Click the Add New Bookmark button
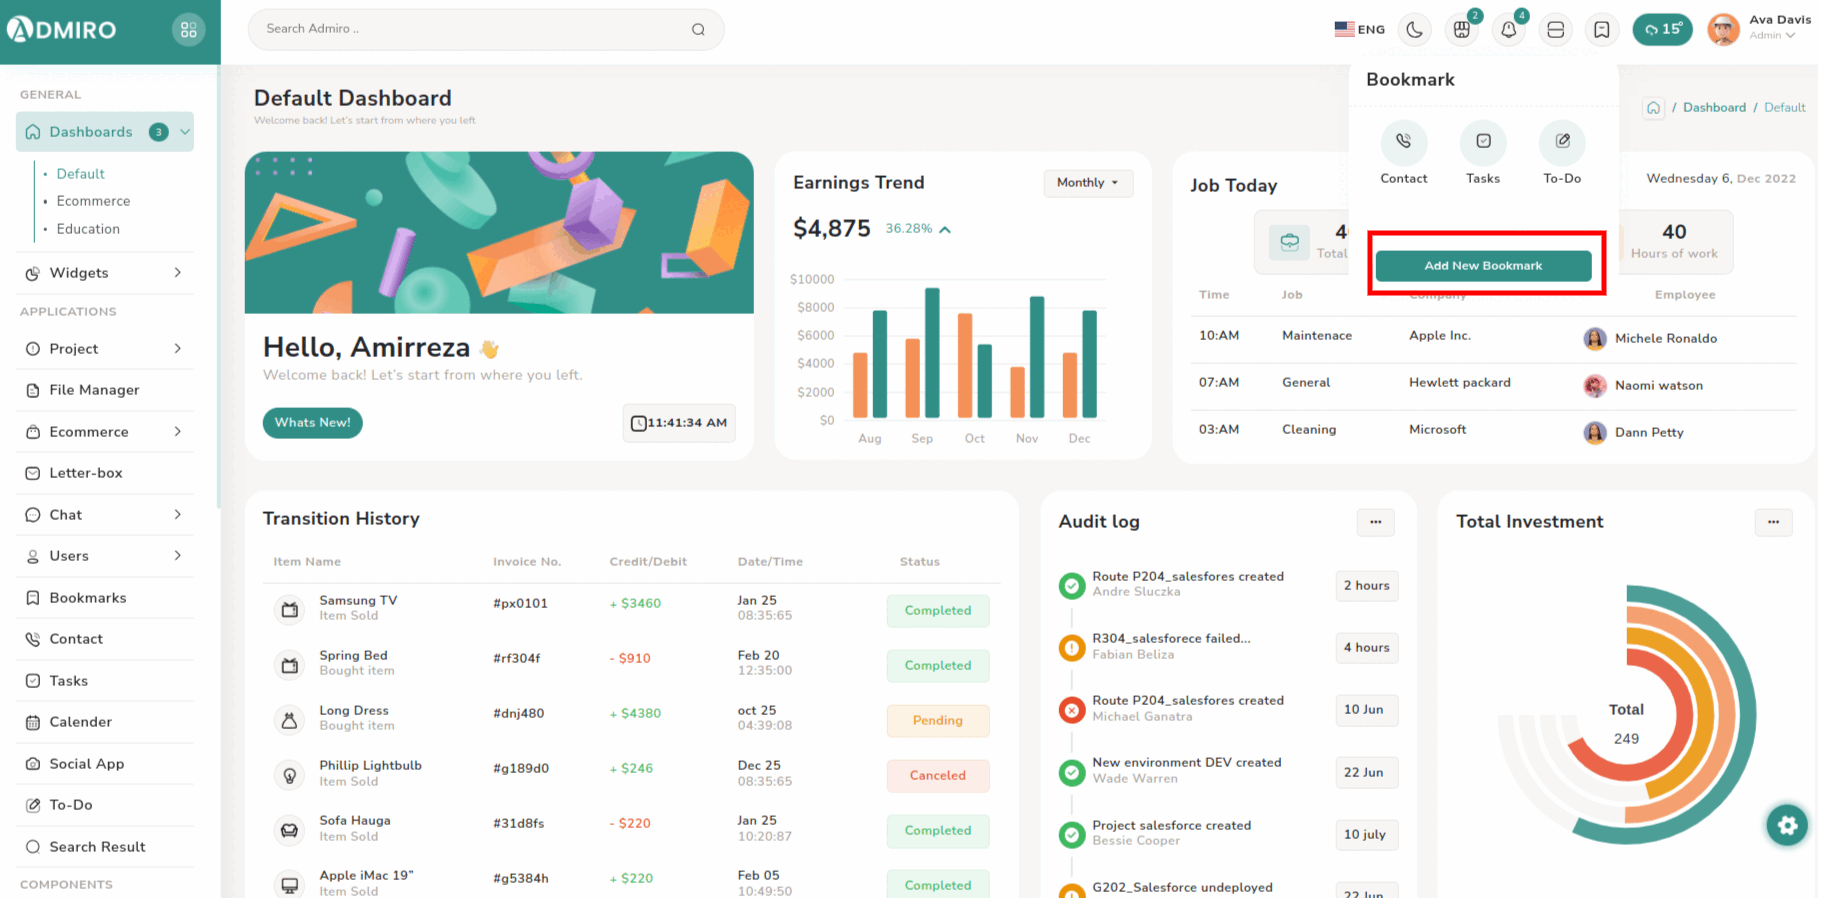This screenshot has width=1830, height=906. click(x=1483, y=266)
